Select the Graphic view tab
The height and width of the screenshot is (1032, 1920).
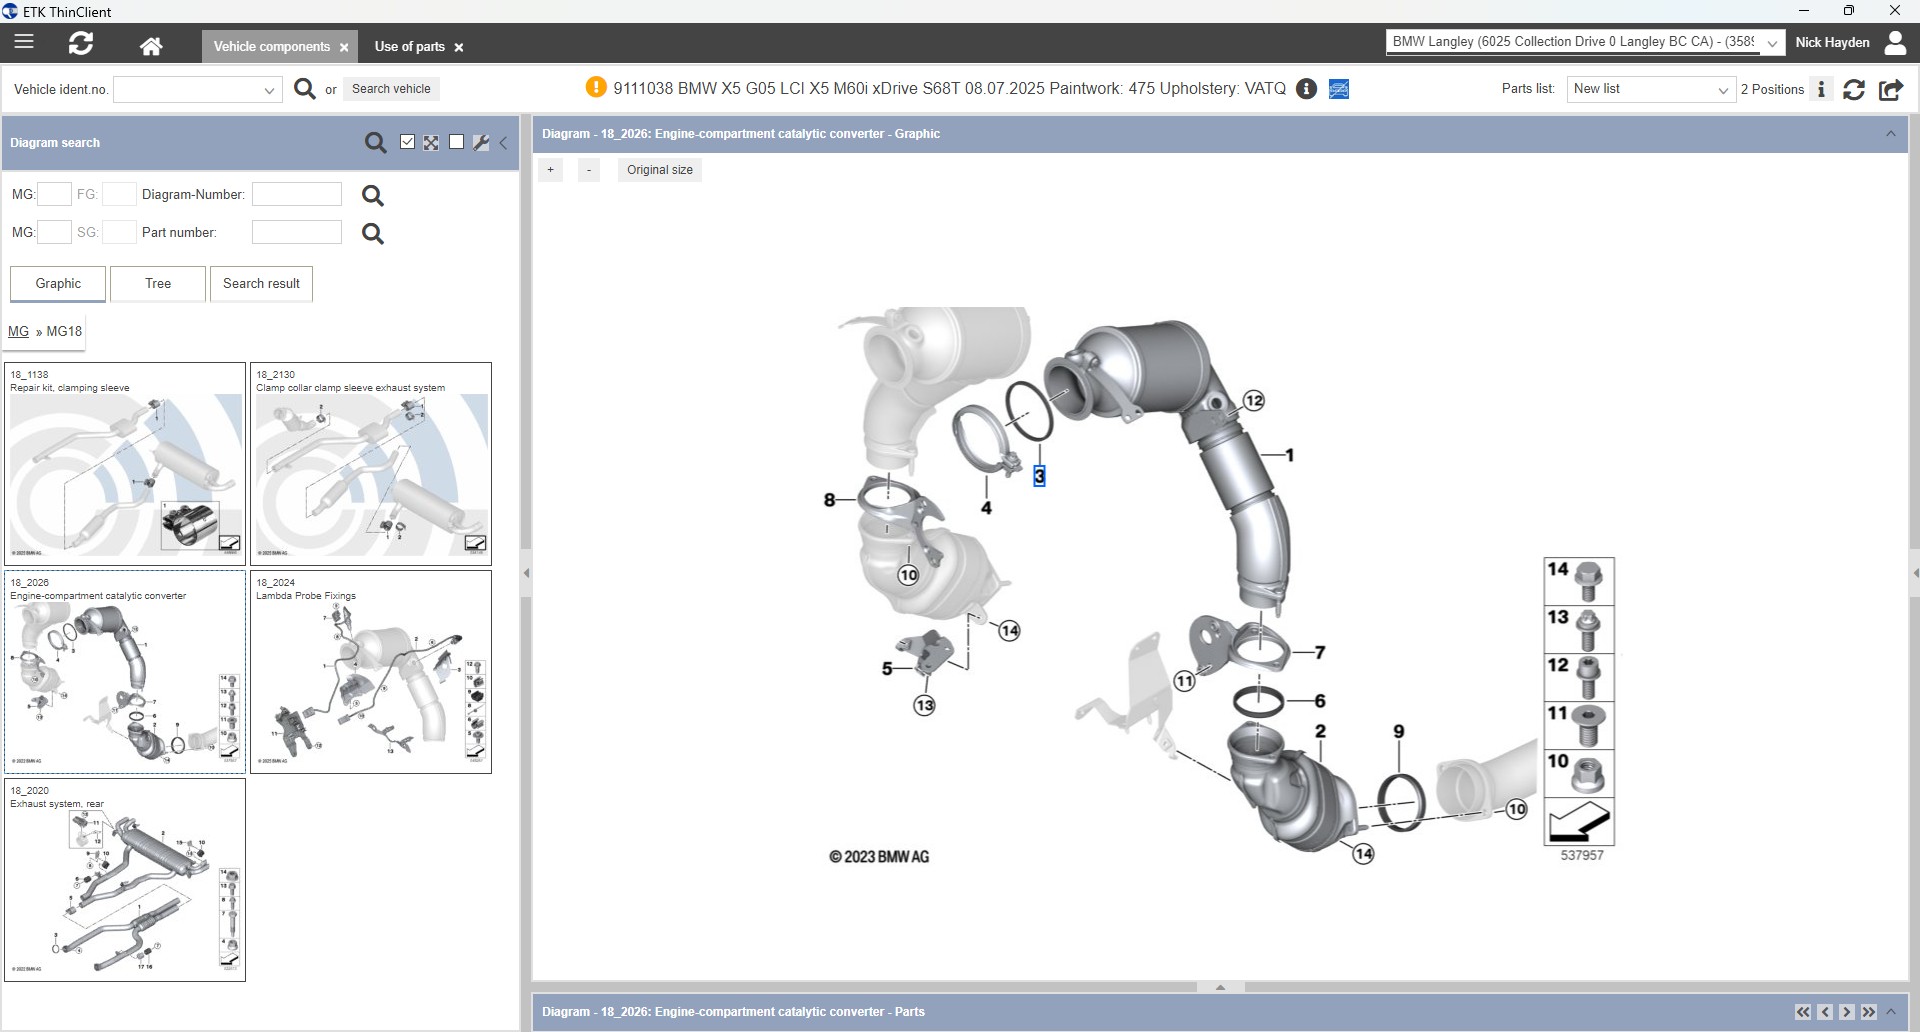[x=58, y=284]
